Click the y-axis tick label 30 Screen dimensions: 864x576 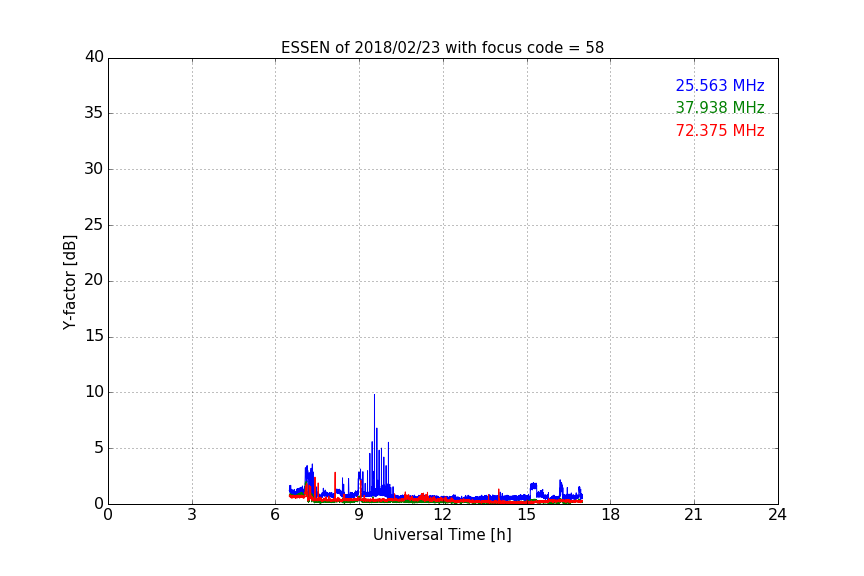coord(94,169)
